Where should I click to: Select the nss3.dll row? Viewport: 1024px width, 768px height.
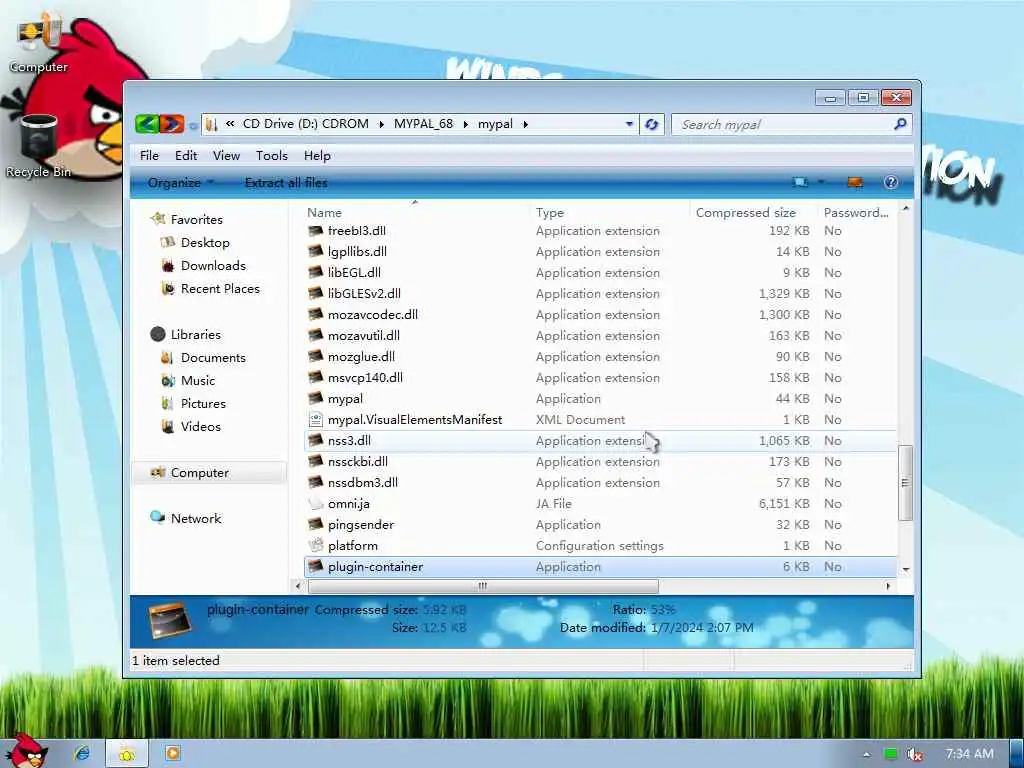[x=601, y=441]
